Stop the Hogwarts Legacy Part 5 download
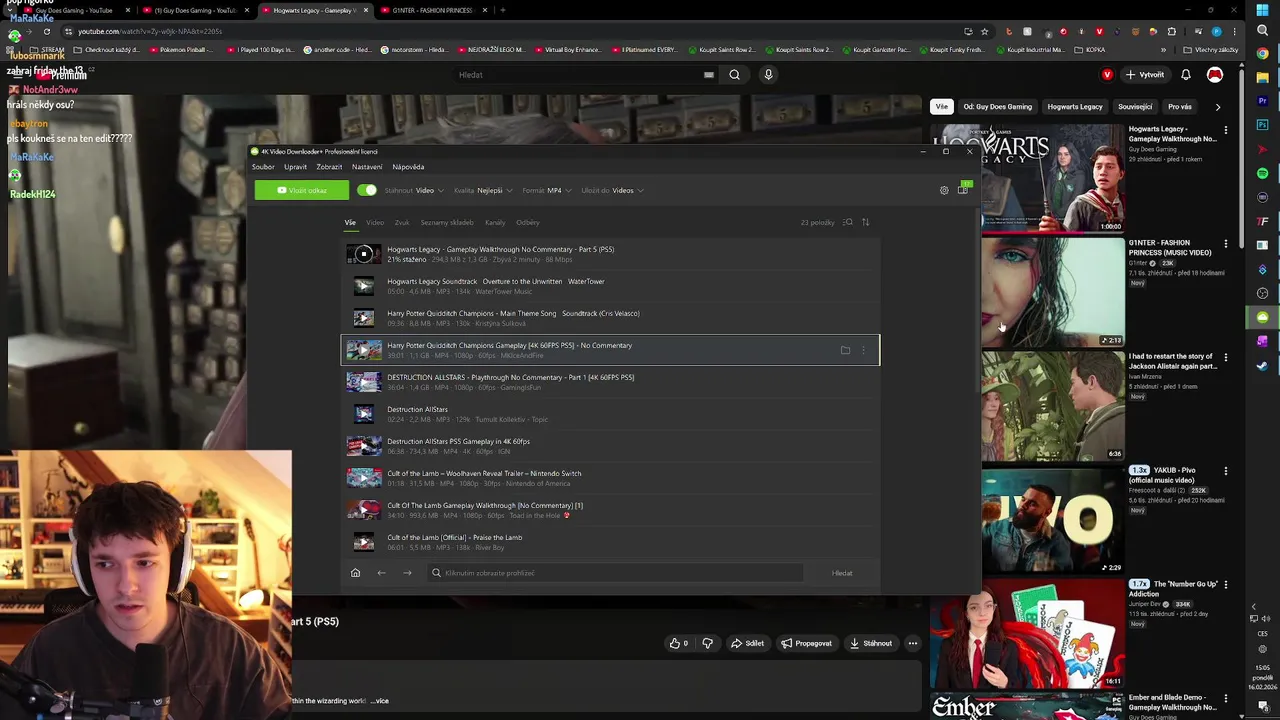This screenshot has width=1280, height=720. coord(364,254)
